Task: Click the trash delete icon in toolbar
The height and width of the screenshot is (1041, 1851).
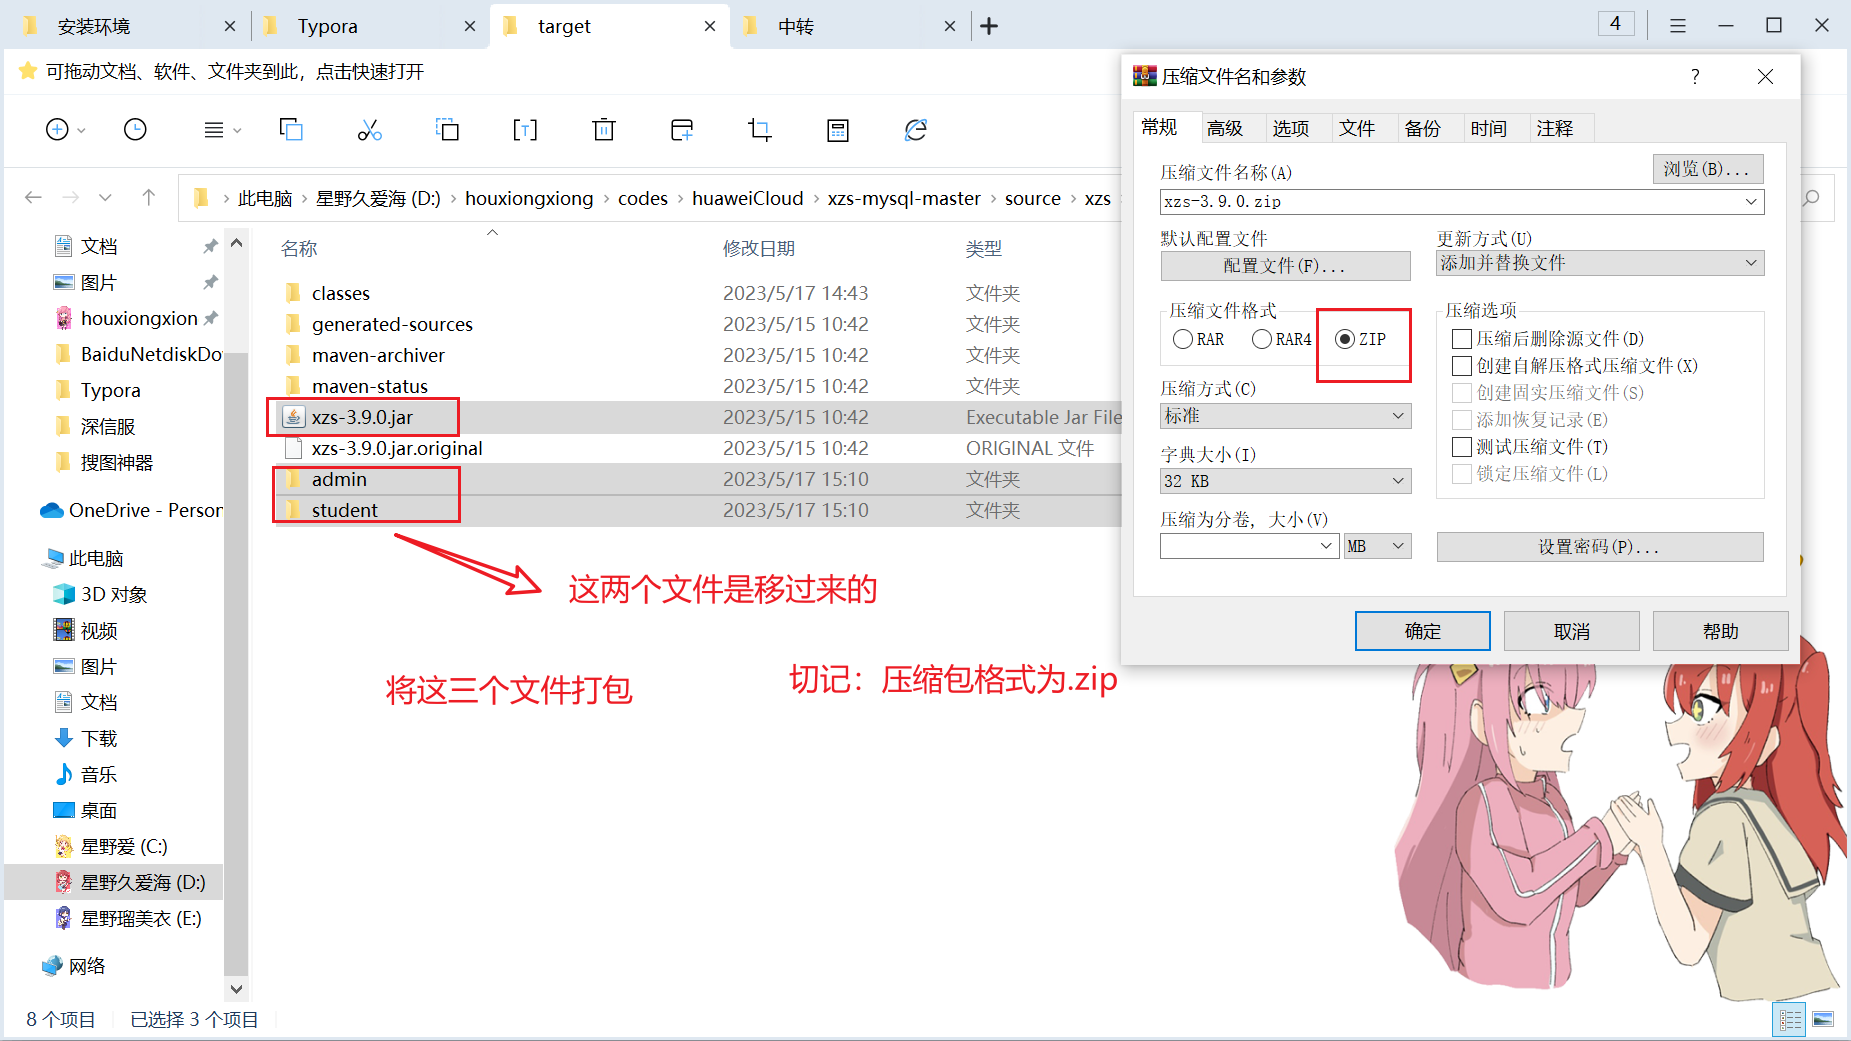Action: pos(603,130)
